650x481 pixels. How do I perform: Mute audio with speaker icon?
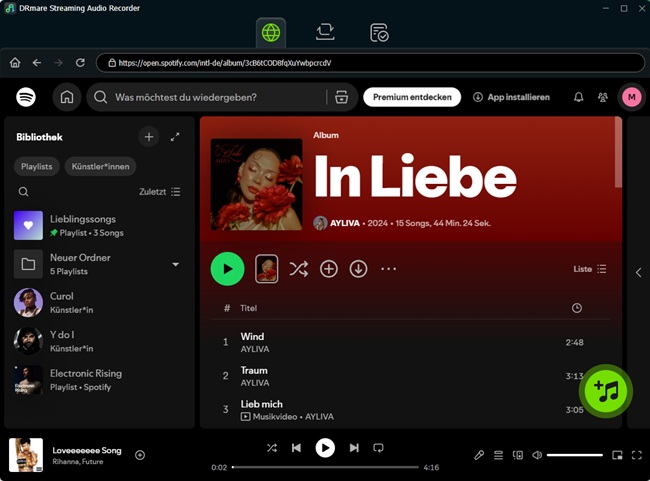[537, 455]
